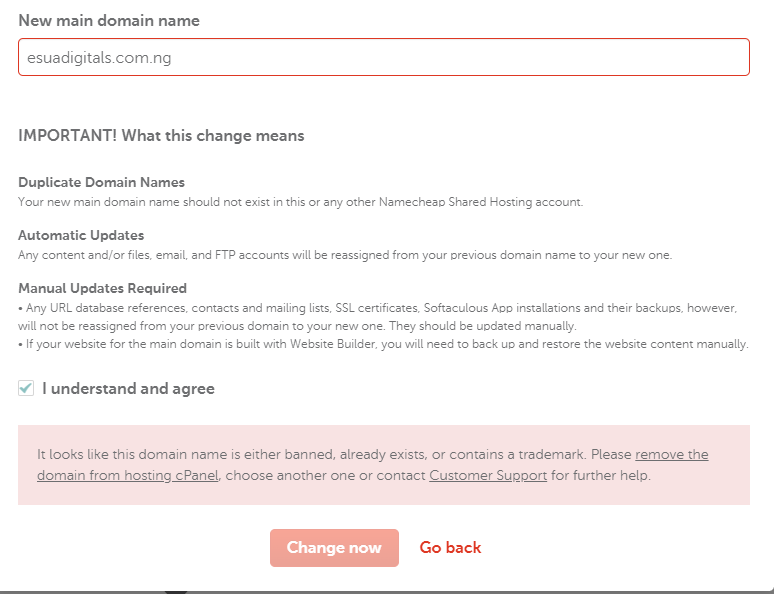Click the "New main domain name" field label
Image resolution: width=774 pixels, height=594 pixels.
point(109,20)
